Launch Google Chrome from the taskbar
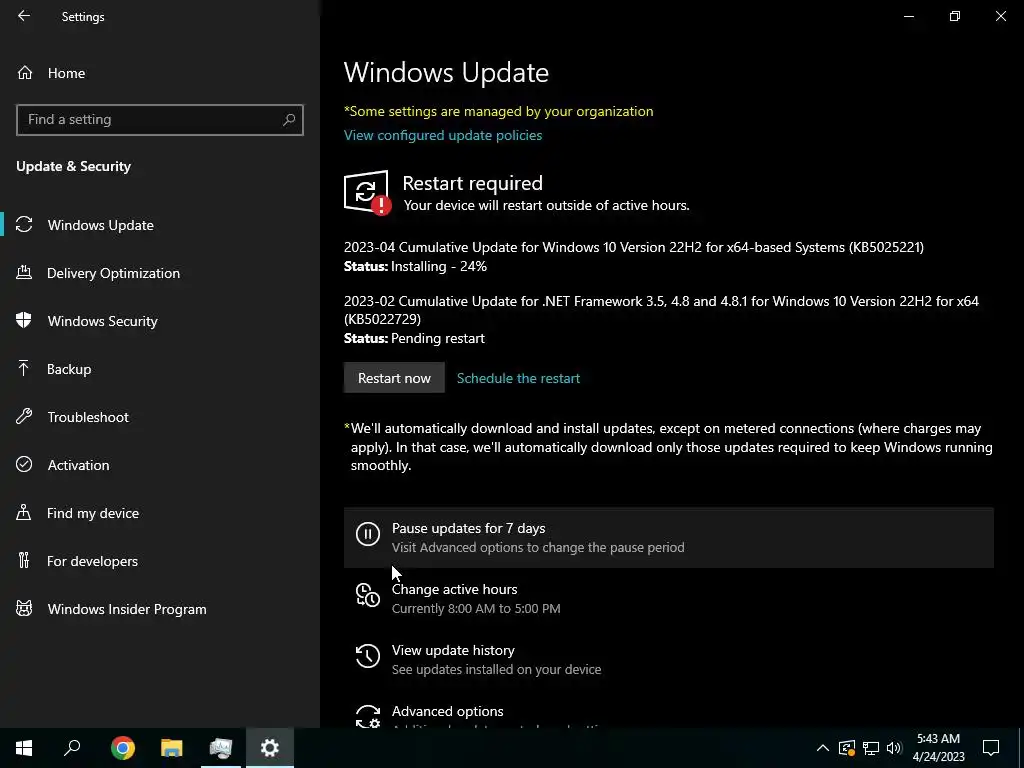Viewport: 1024px width, 768px height. tap(123, 748)
